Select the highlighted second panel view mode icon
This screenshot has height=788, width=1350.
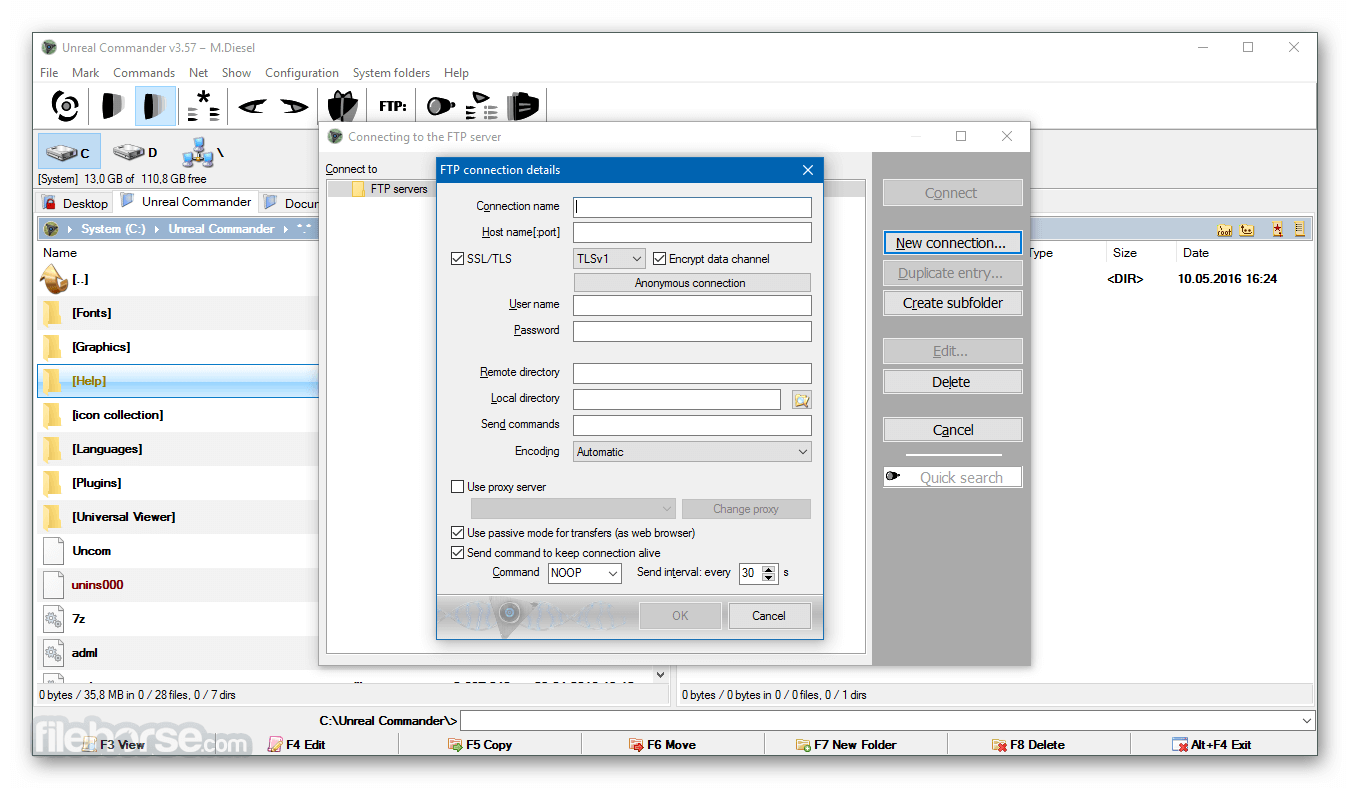(155, 105)
